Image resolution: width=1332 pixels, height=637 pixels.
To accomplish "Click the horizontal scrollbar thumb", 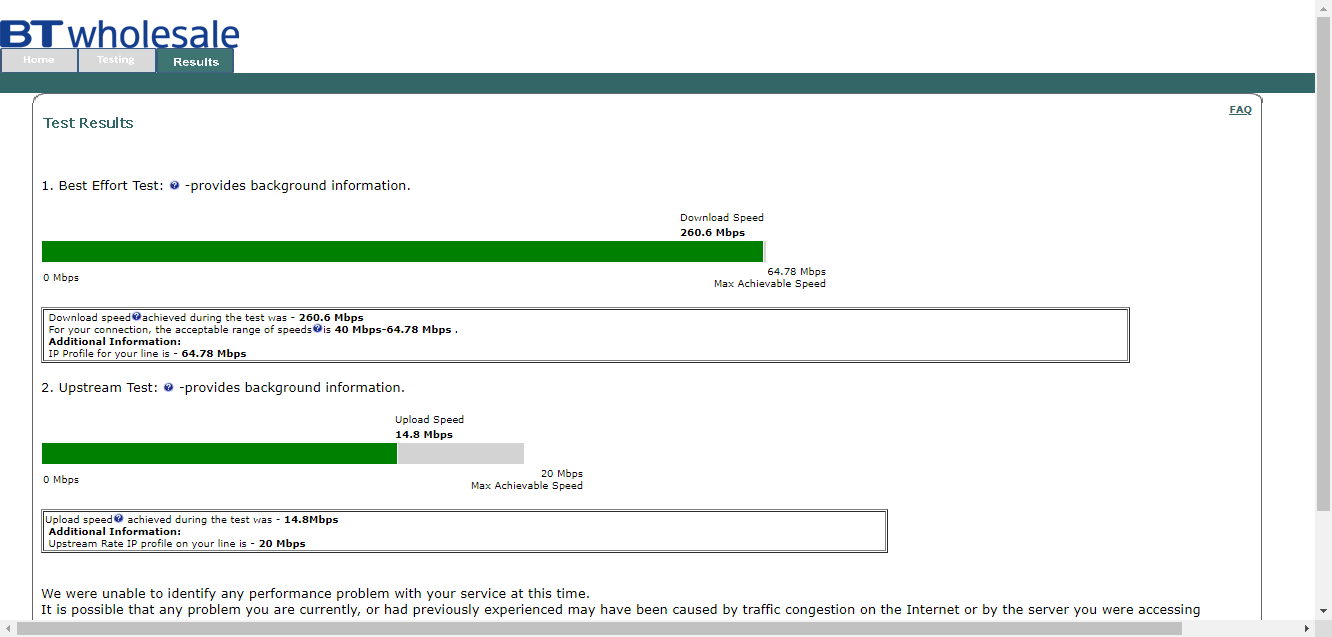I will (600, 628).
